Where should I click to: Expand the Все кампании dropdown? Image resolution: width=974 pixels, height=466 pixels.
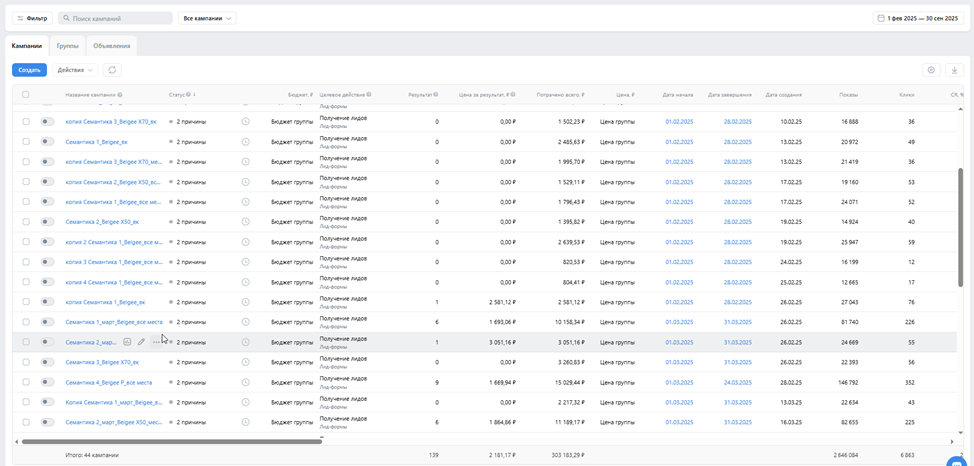click(x=207, y=18)
